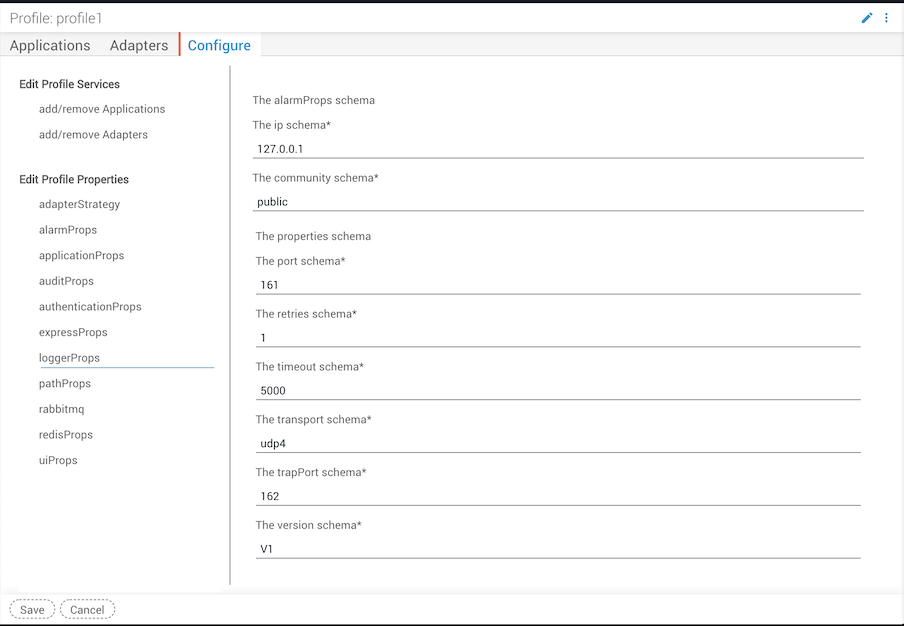The height and width of the screenshot is (626, 904).
Task: Click the pencil edit profile icon
Action: coord(867,18)
